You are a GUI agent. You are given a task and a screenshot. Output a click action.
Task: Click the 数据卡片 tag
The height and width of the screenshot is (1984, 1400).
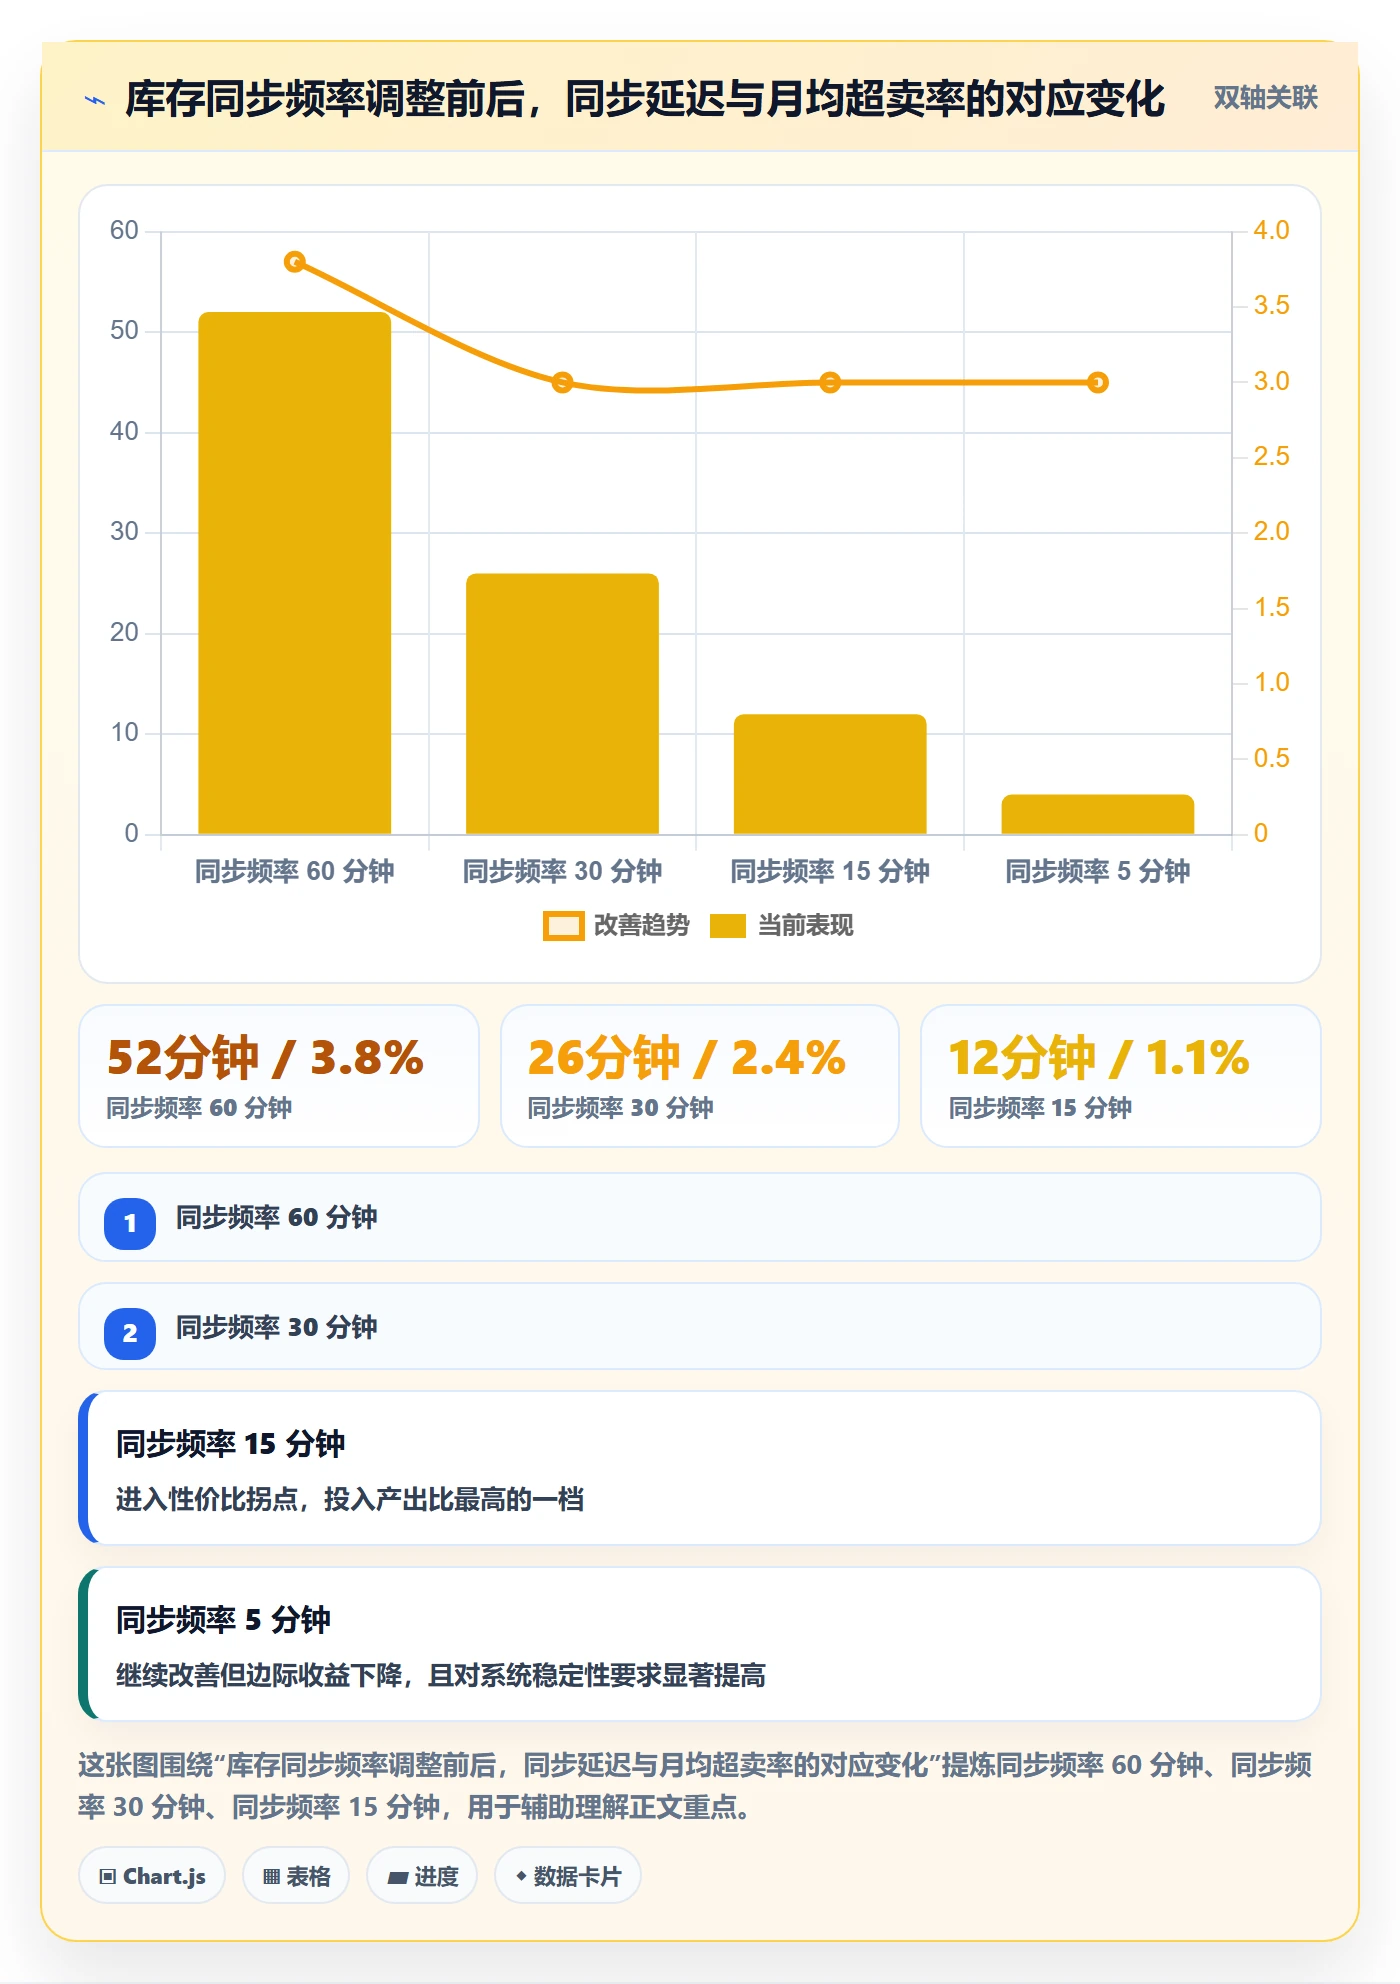coord(568,1876)
